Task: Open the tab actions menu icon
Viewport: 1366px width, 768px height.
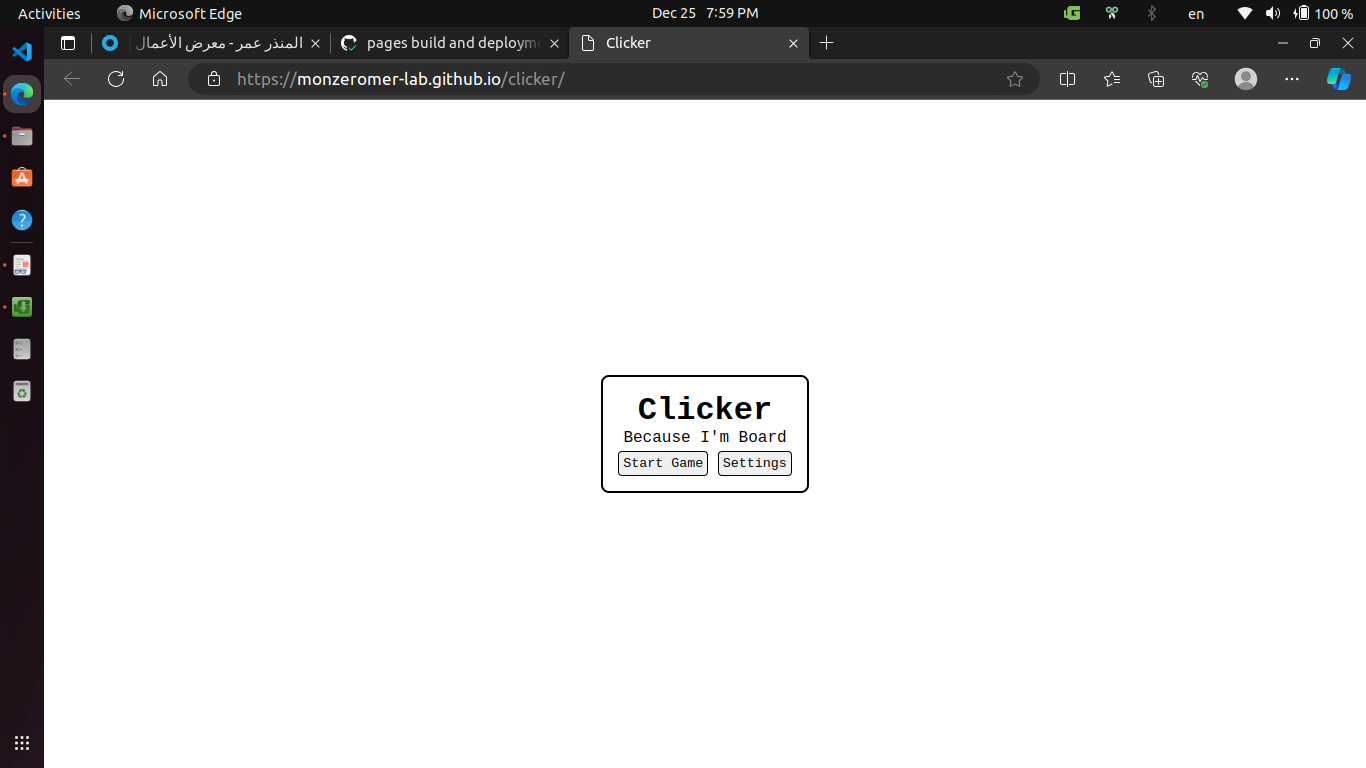Action: click(68, 43)
